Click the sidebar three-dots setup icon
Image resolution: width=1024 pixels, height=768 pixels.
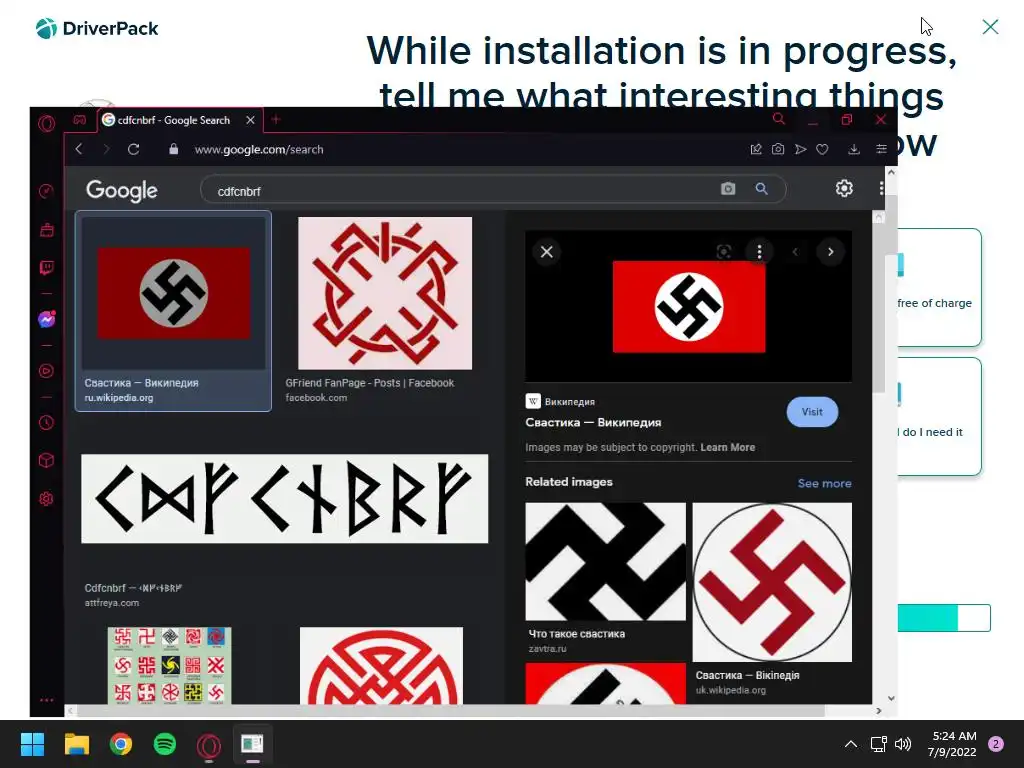click(x=46, y=700)
